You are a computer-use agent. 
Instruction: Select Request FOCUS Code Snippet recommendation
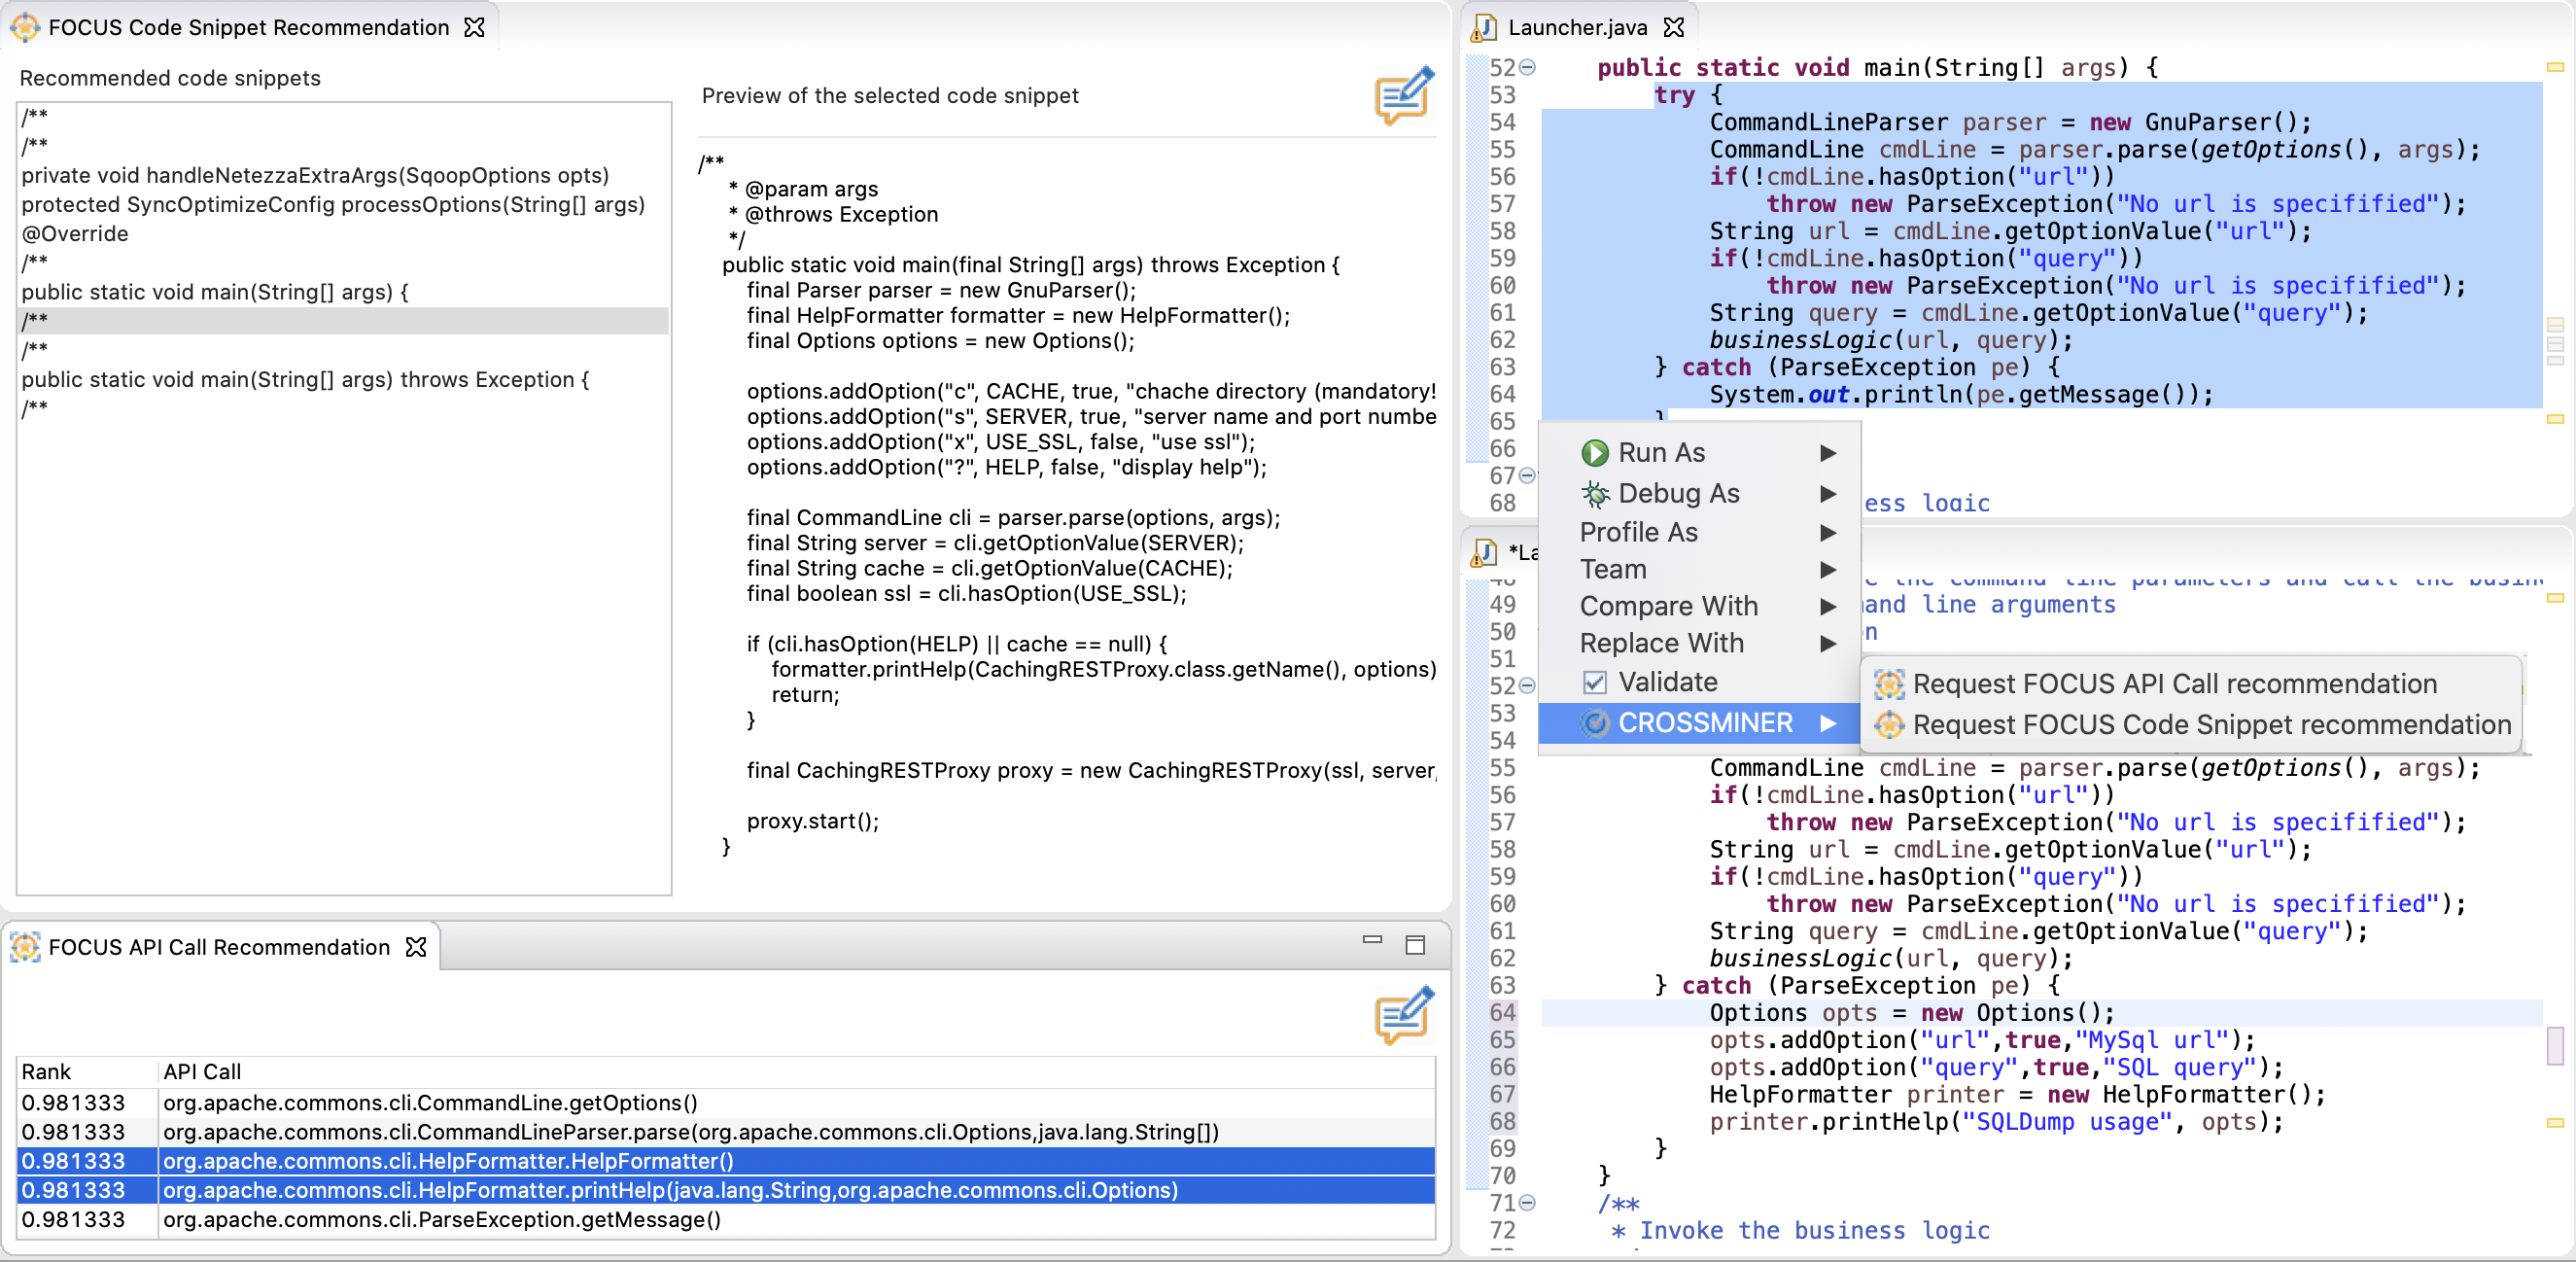click(x=2210, y=725)
